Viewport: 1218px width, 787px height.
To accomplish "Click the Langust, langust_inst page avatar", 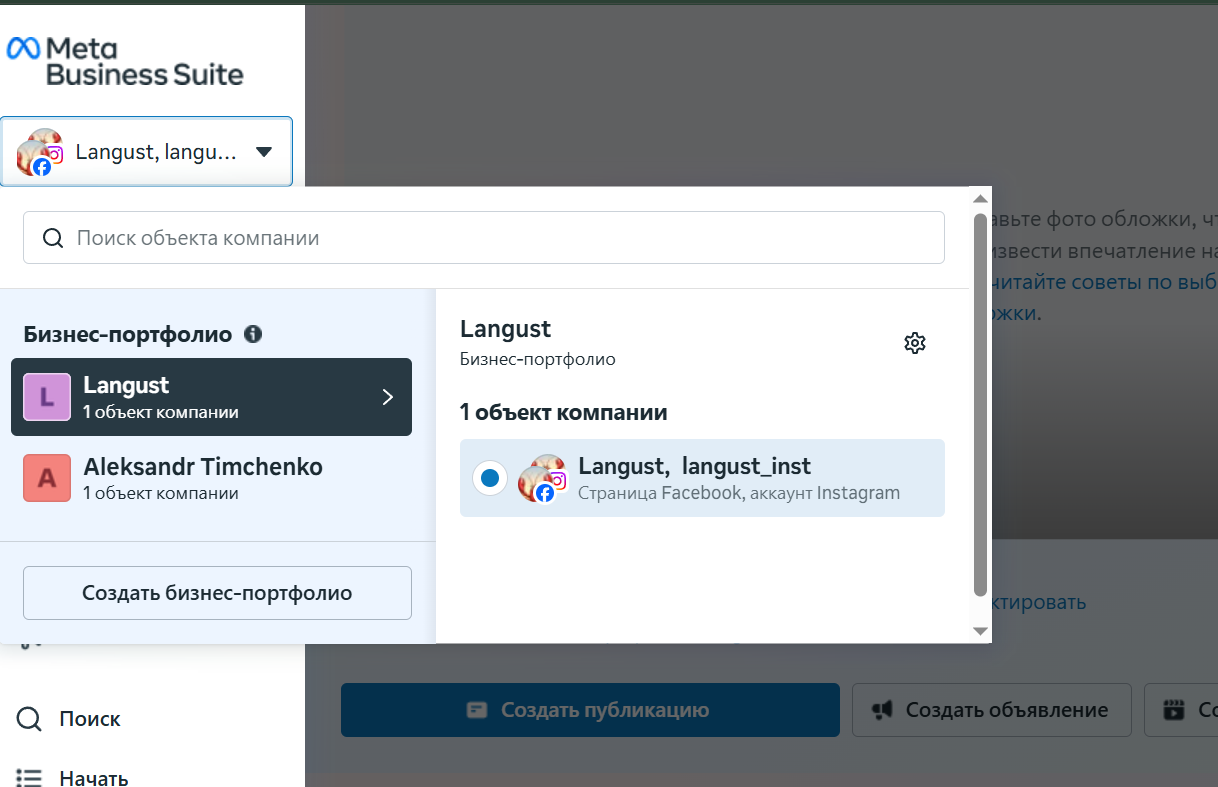I will pyautogui.click(x=543, y=478).
